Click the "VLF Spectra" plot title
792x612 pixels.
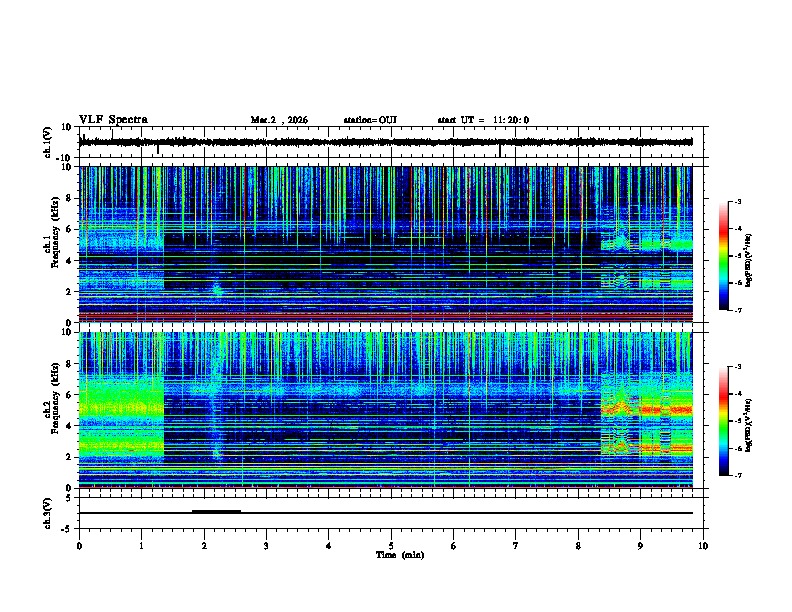pos(113,120)
